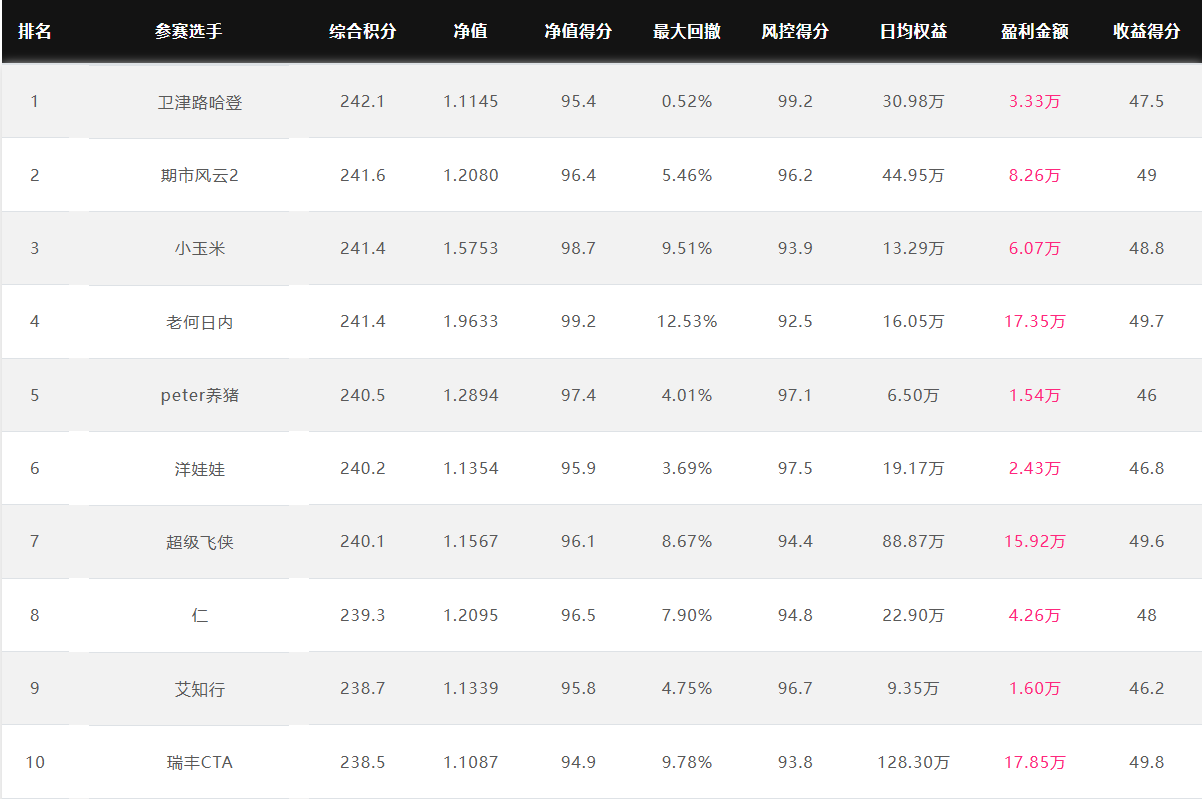The image size is (1202, 799).
Task: Click contestant peter养猪
Action: [x=200, y=395]
